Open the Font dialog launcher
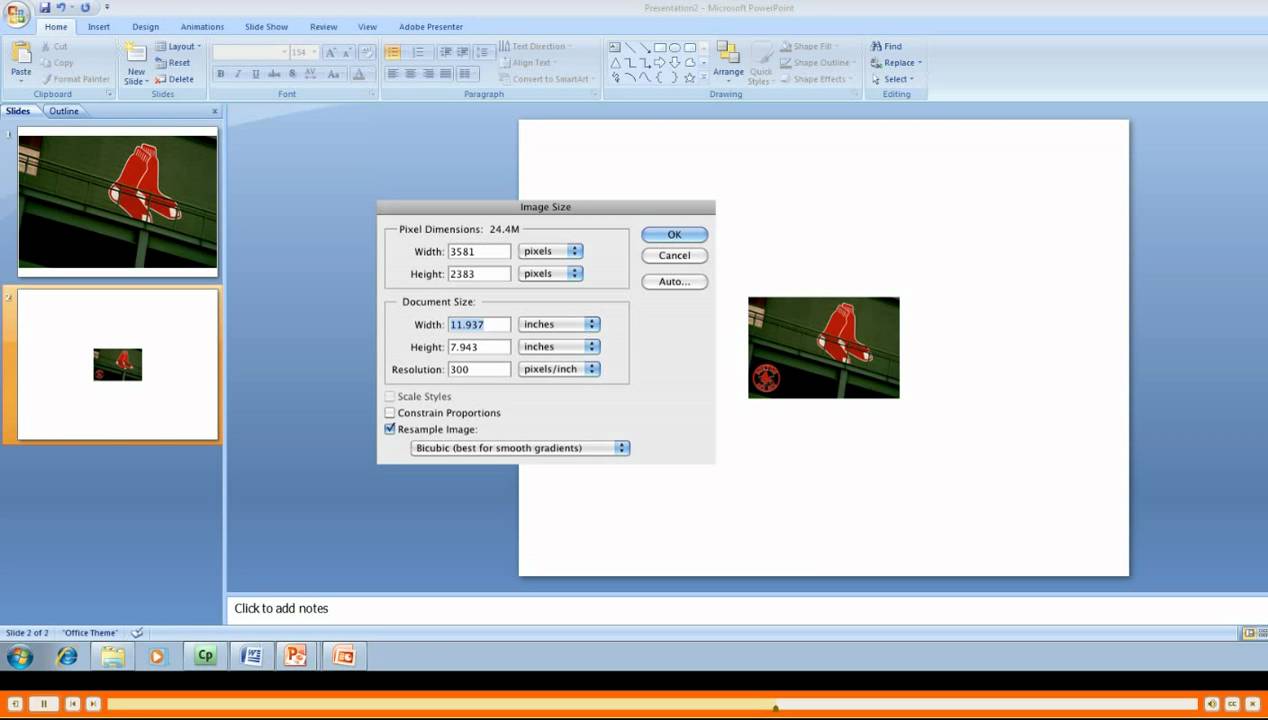This screenshot has height=720, width=1268. [x=373, y=94]
